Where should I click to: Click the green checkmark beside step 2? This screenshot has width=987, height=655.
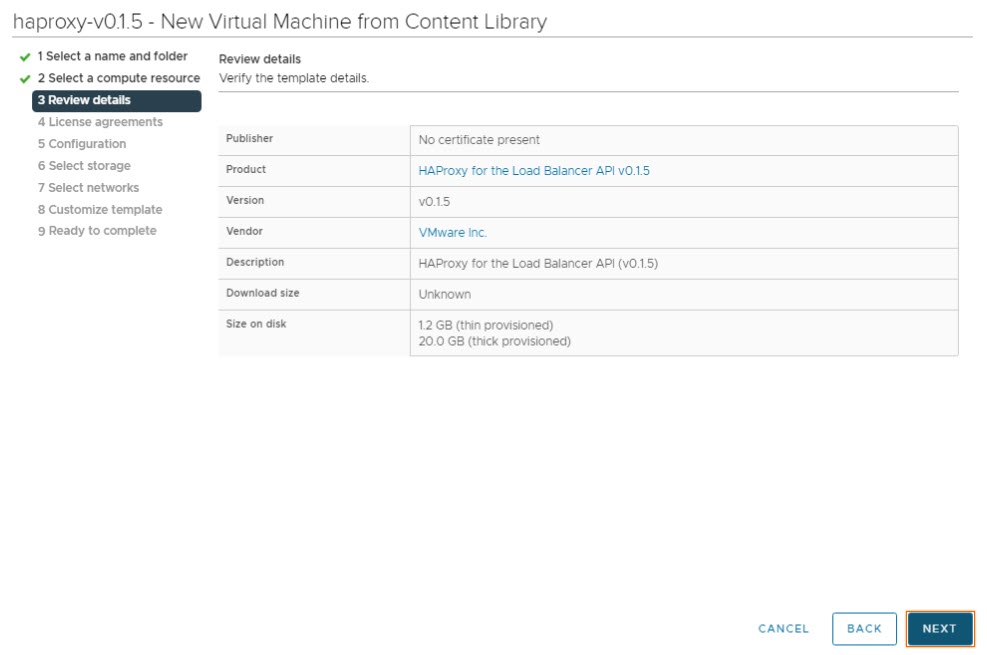25,79
